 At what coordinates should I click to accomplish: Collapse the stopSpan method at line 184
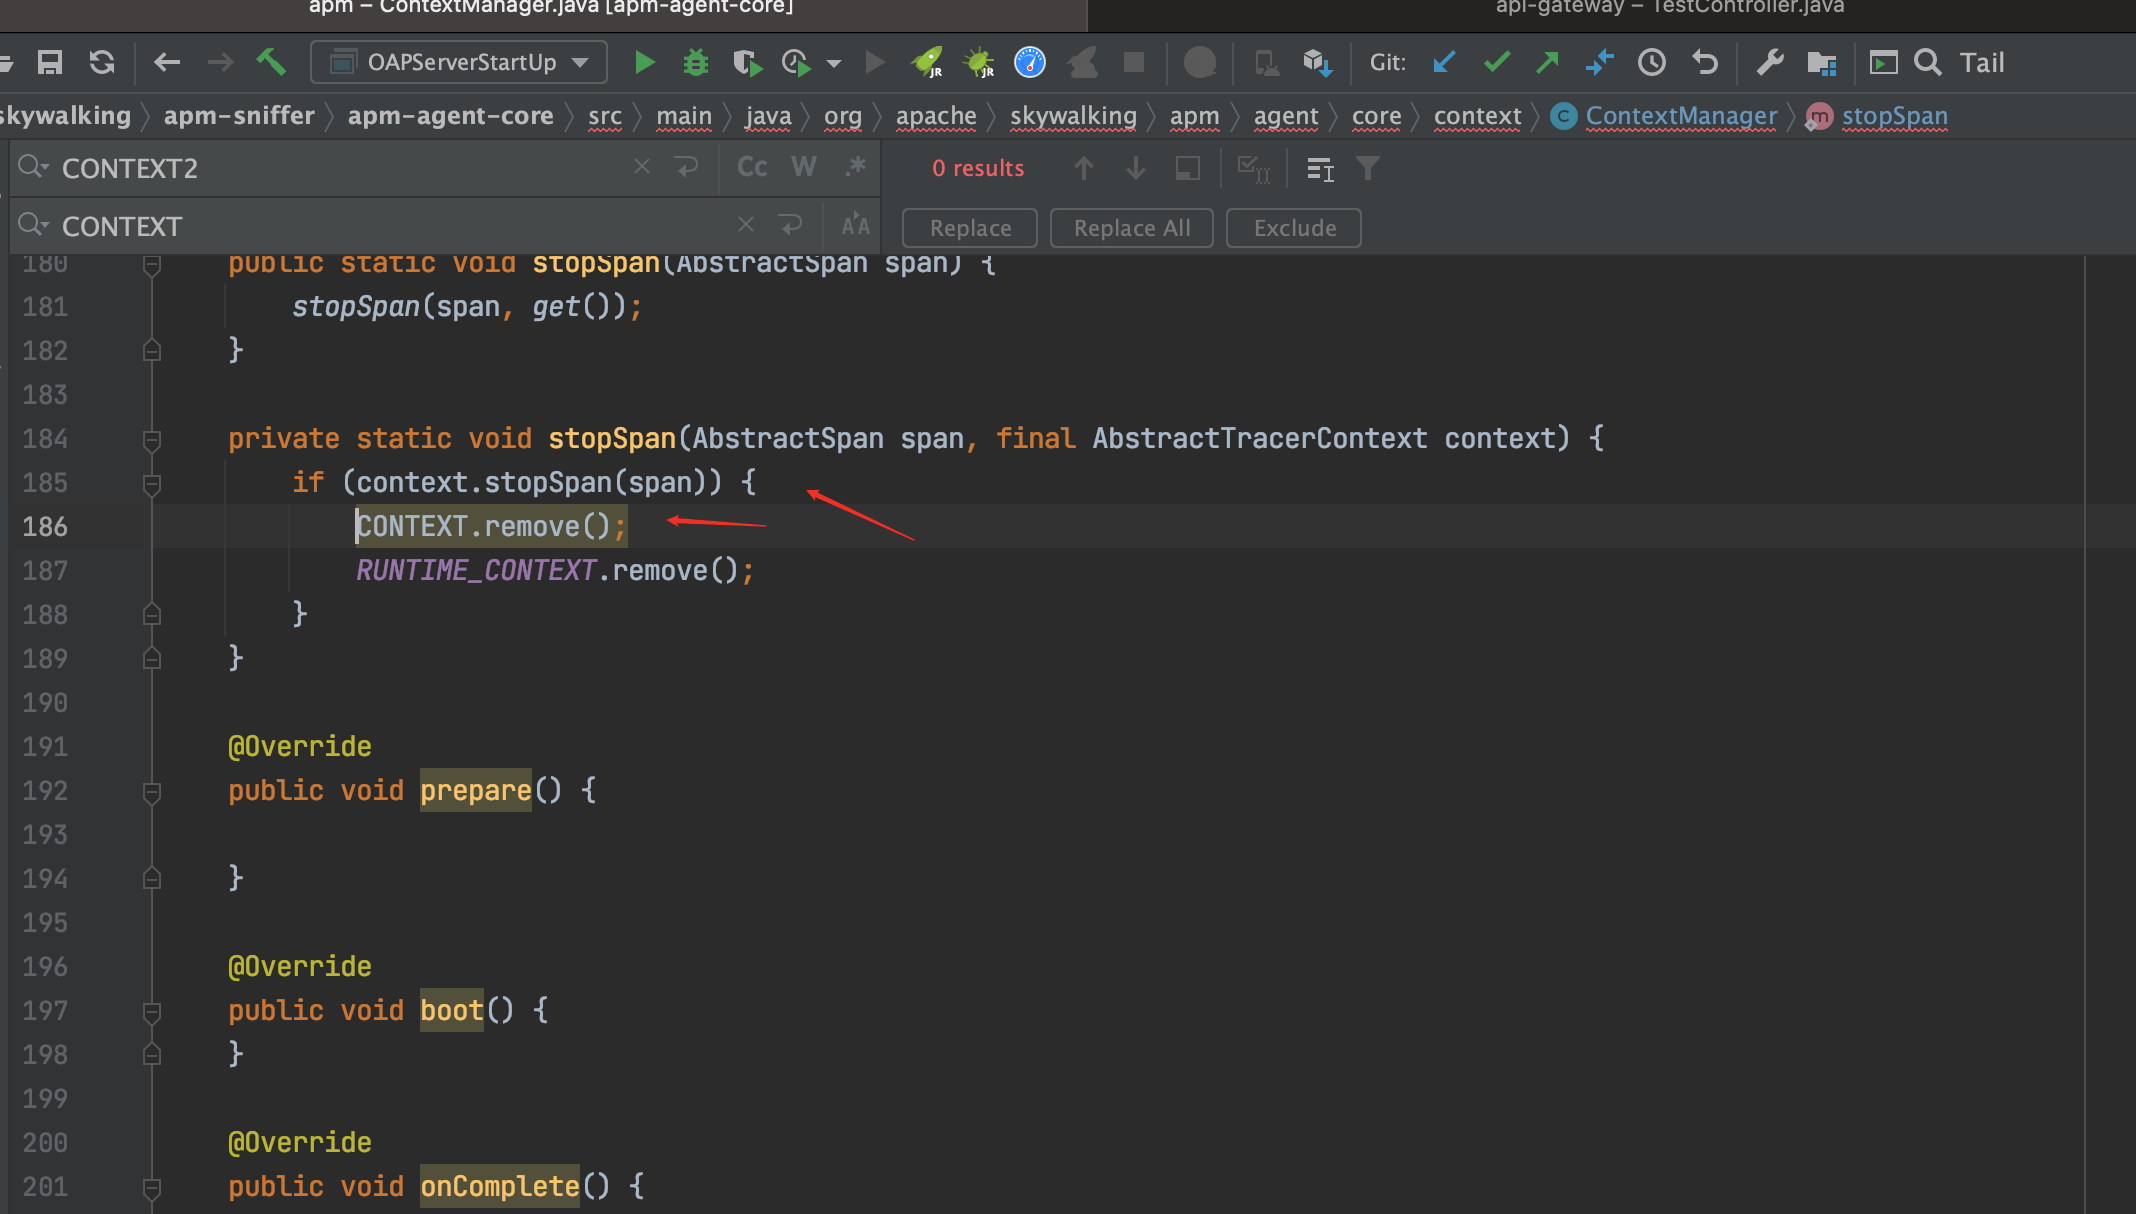(x=152, y=439)
